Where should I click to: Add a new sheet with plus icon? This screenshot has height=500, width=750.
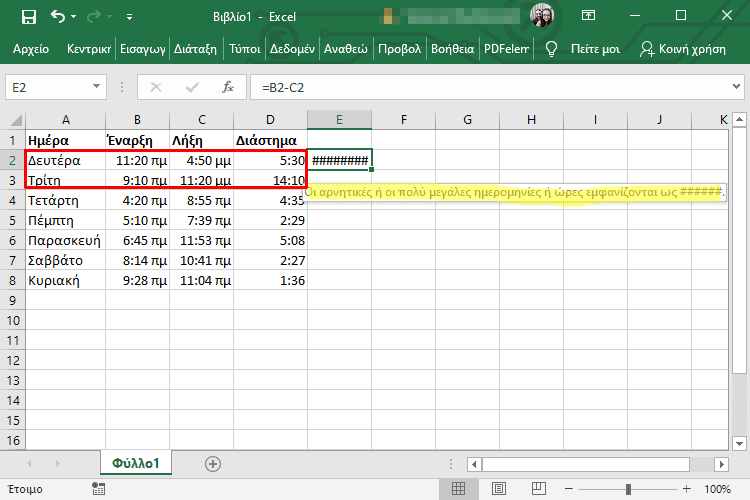tap(212, 464)
